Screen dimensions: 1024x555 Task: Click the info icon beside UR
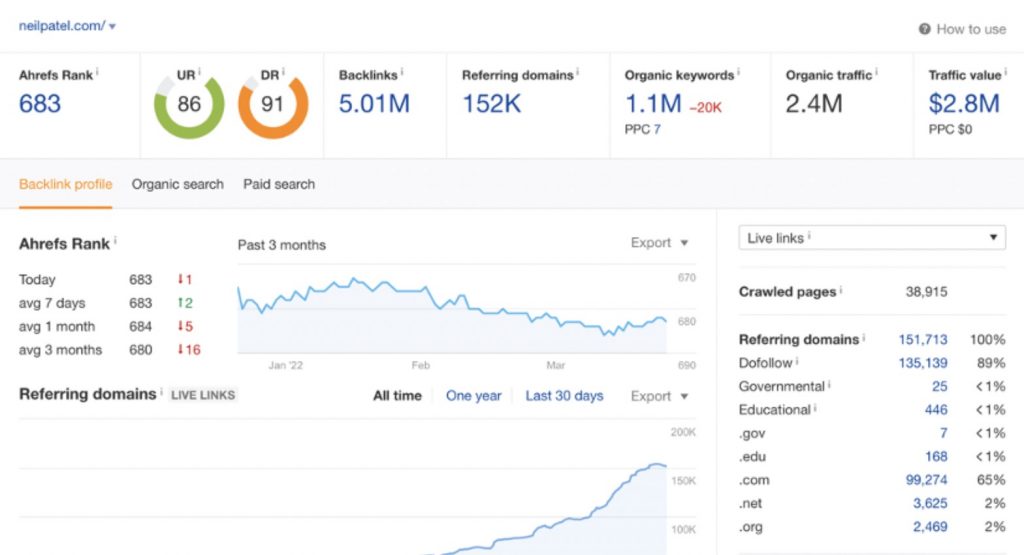pos(199,71)
